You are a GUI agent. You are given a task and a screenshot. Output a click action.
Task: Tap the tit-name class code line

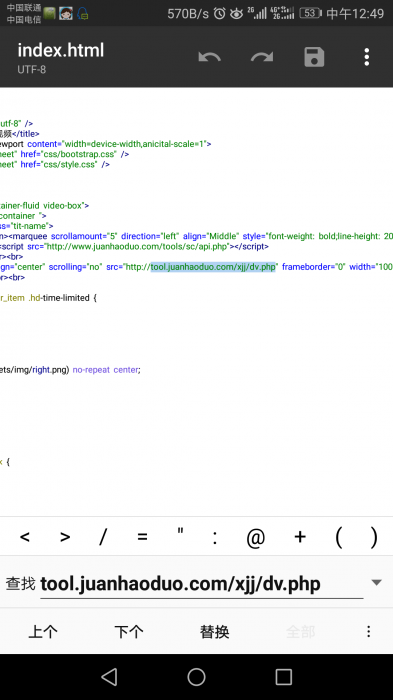(x=27, y=226)
